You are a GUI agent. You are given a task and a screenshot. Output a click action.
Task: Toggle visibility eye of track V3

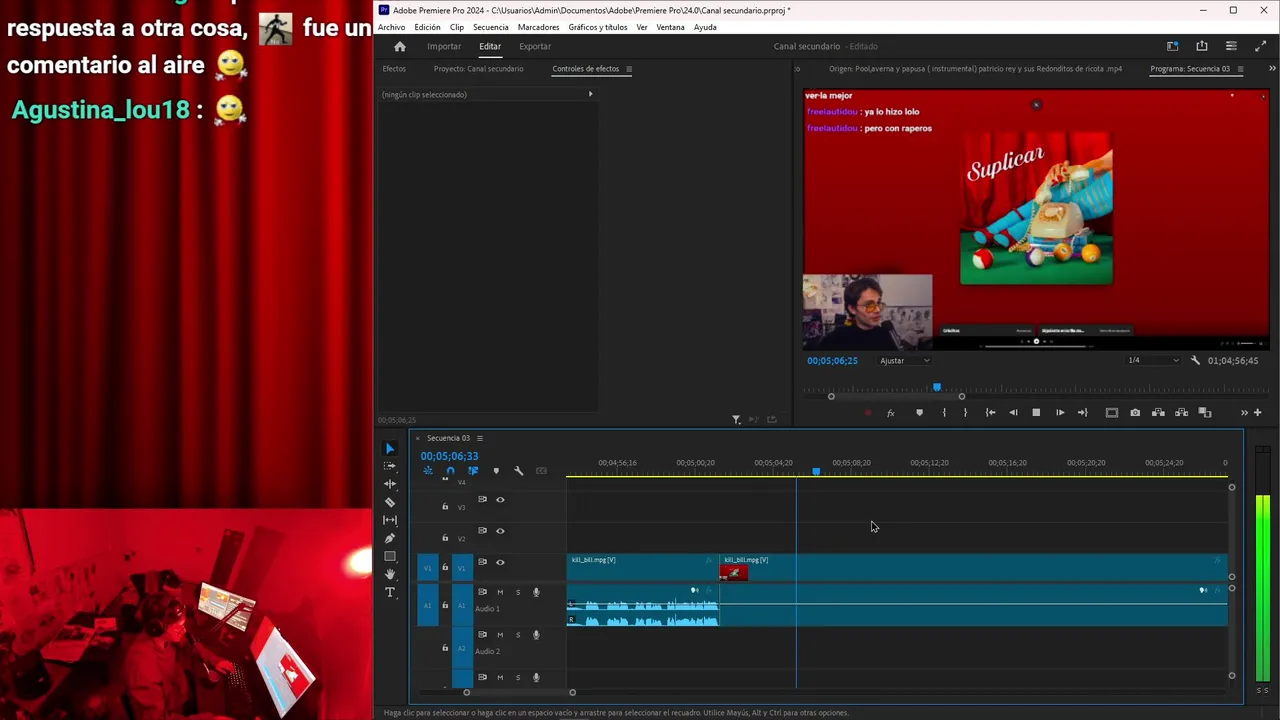[x=500, y=500]
